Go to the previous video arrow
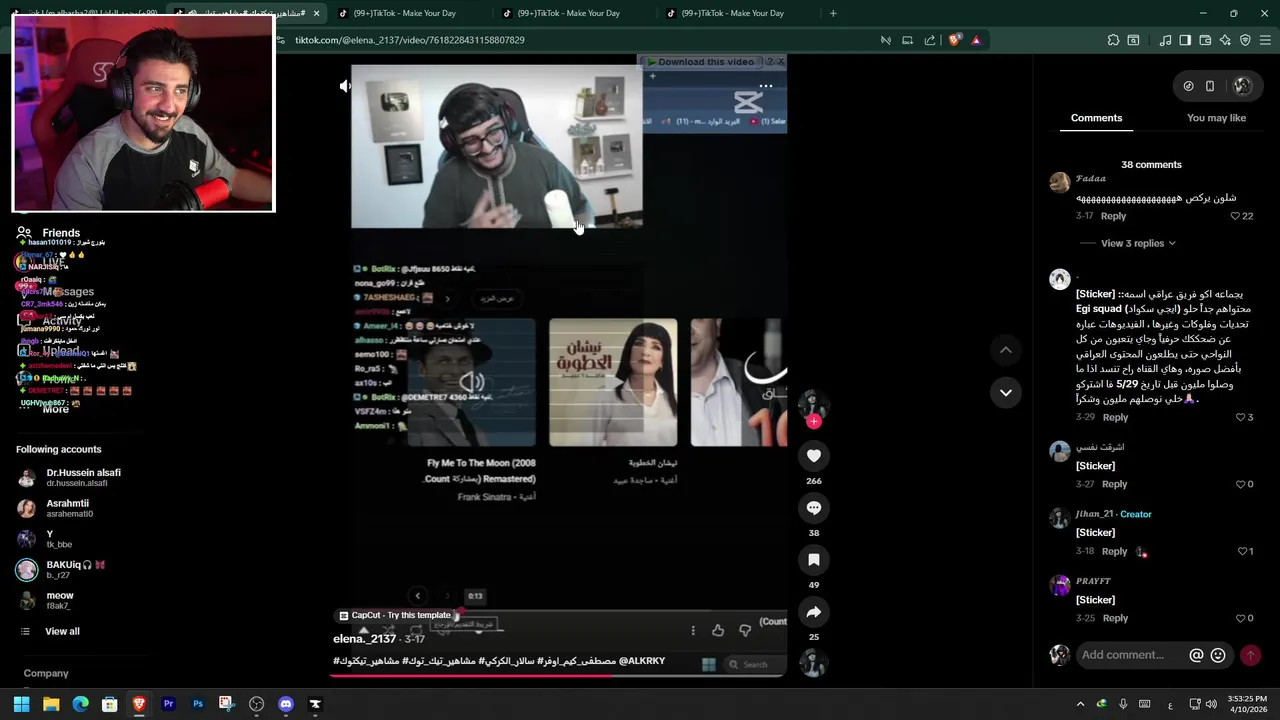This screenshot has height=720, width=1280. [1006, 350]
